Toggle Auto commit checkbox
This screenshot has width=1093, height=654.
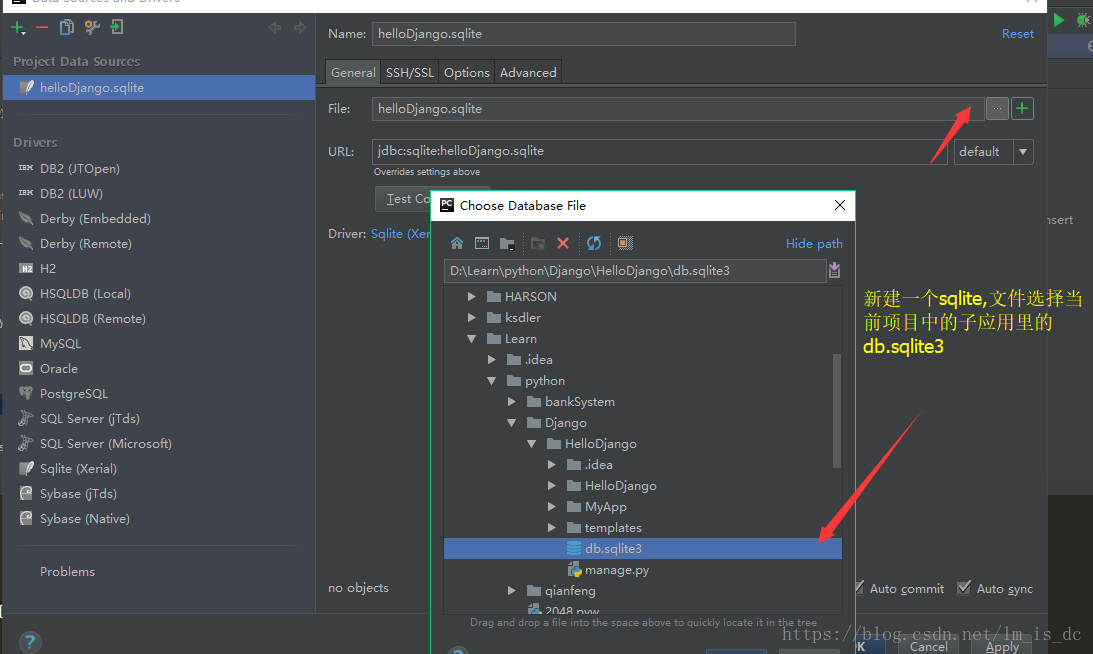coord(860,588)
